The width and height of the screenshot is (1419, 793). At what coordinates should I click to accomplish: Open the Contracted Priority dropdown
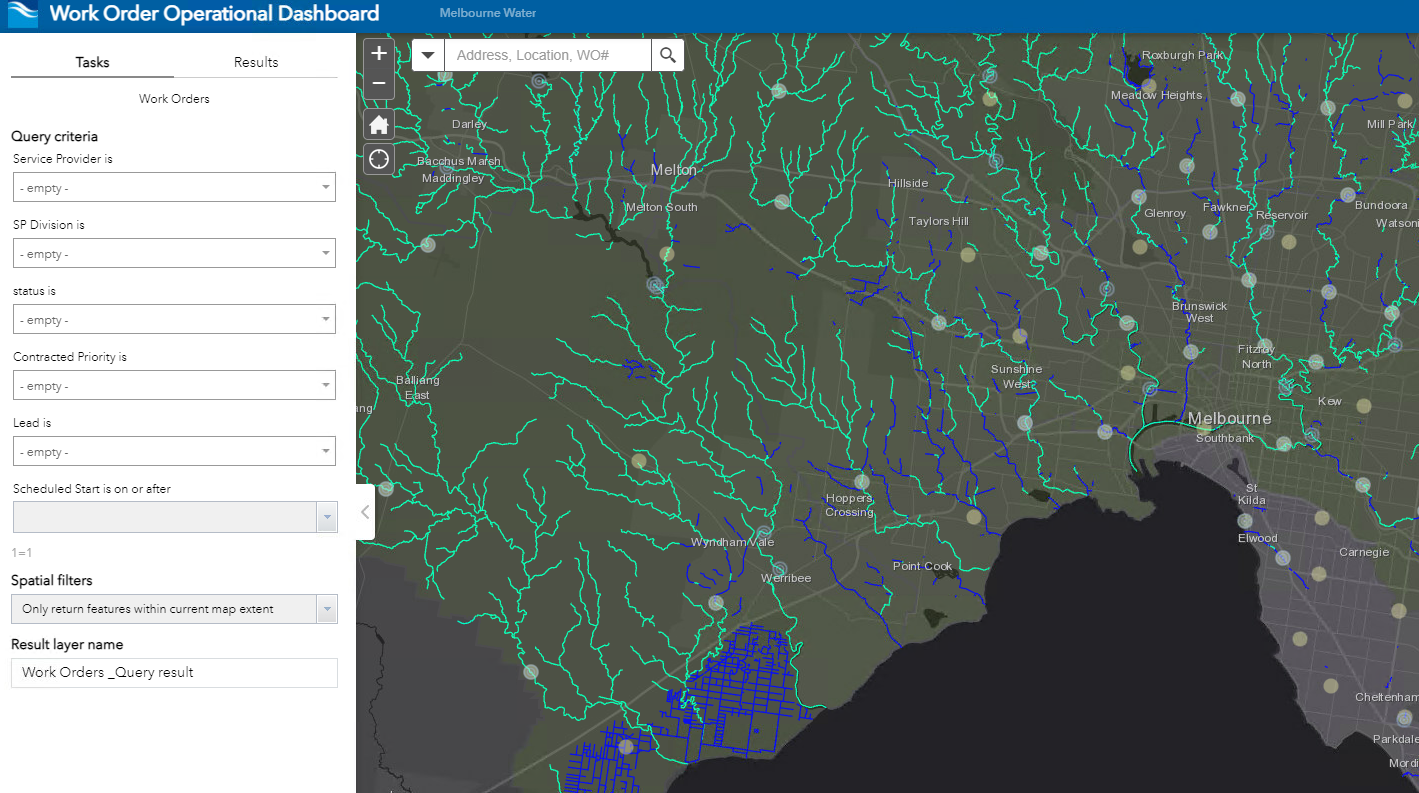coord(326,385)
